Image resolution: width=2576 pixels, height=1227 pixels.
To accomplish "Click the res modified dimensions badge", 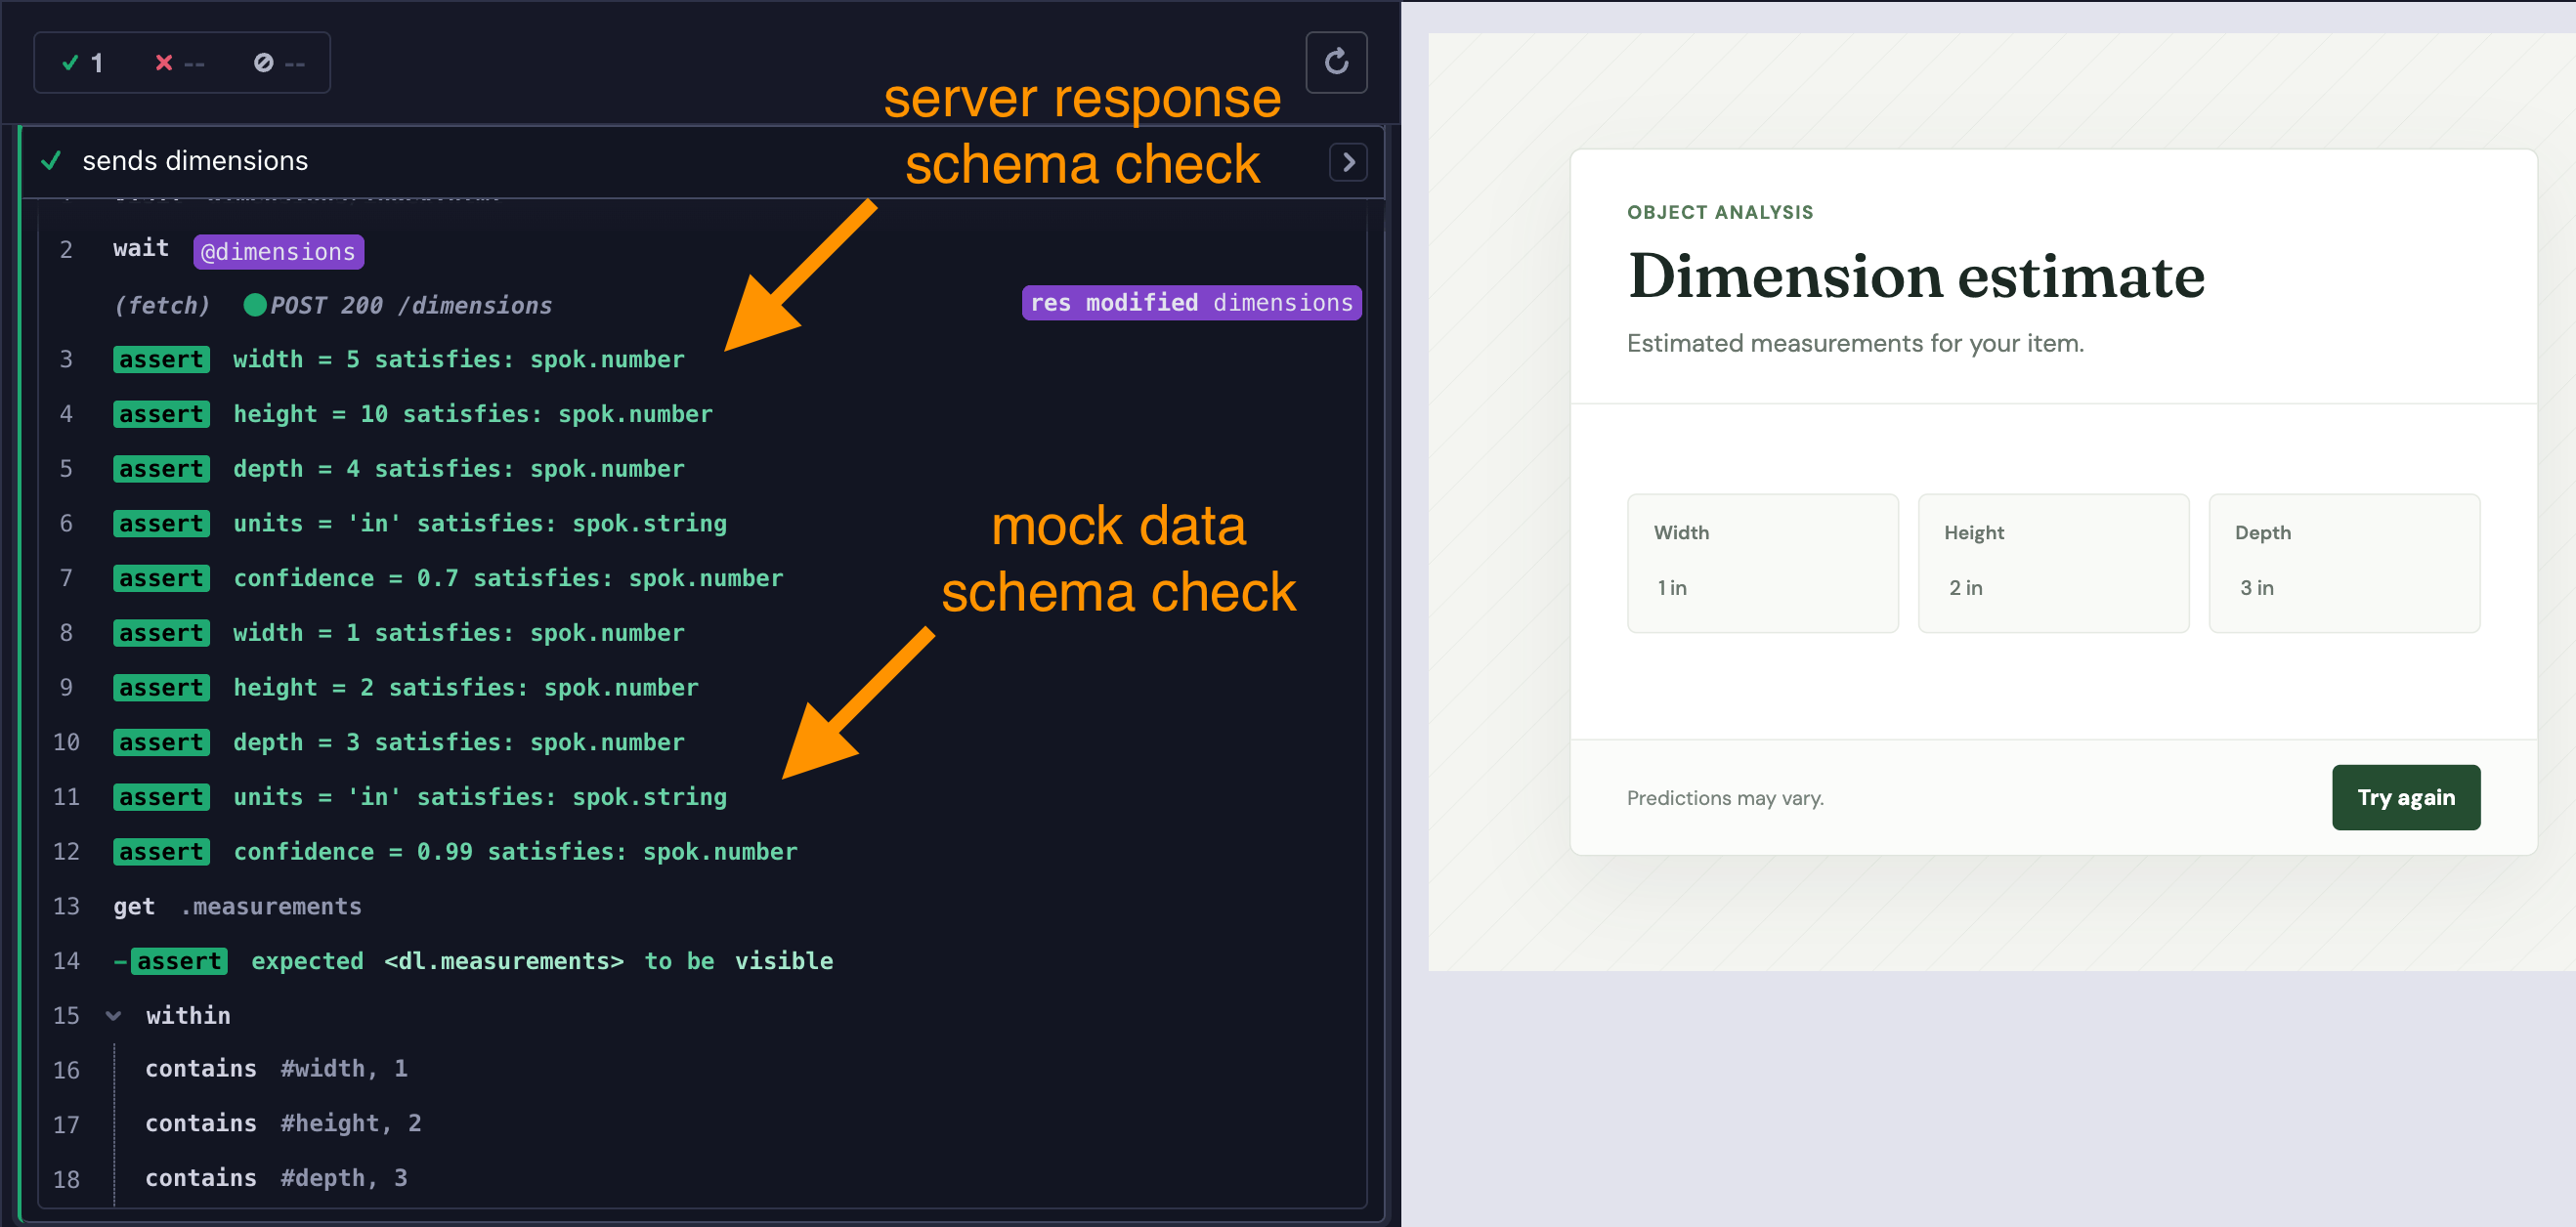I will tap(1191, 302).
